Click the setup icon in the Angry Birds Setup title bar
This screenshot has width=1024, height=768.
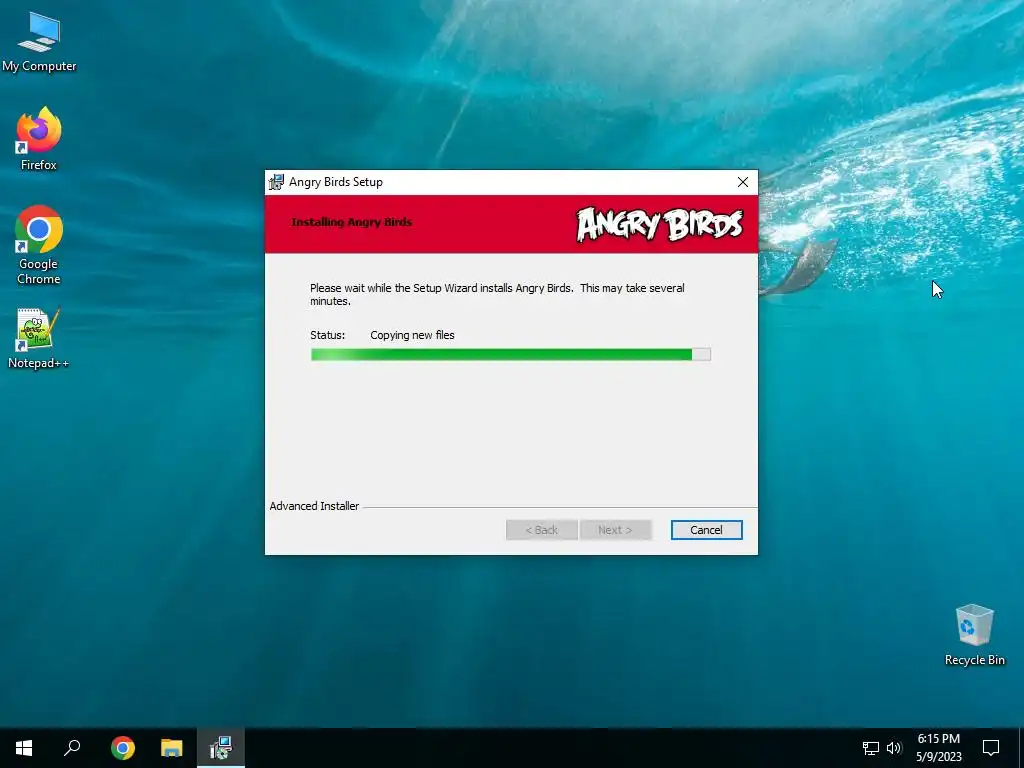coord(277,182)
